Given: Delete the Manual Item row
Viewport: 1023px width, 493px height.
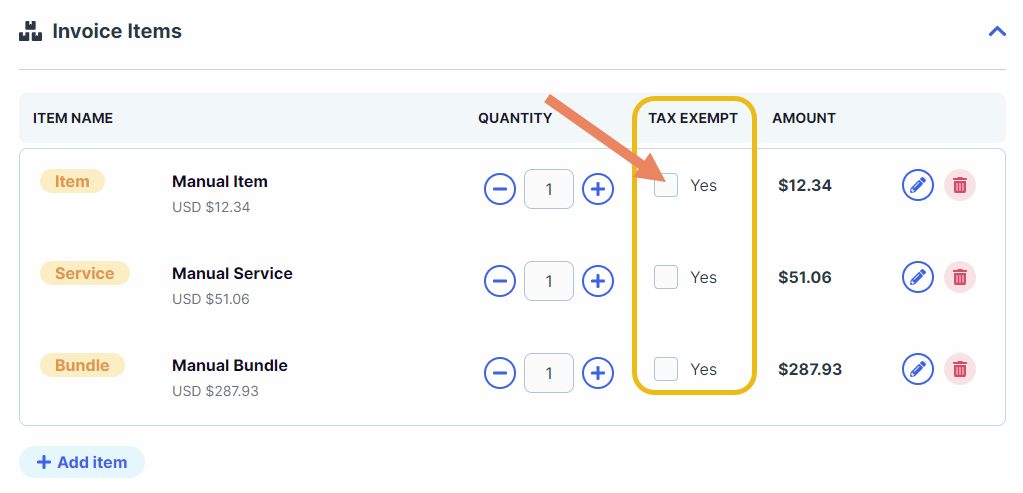Looking at the screenshot, I should [960, 185].
